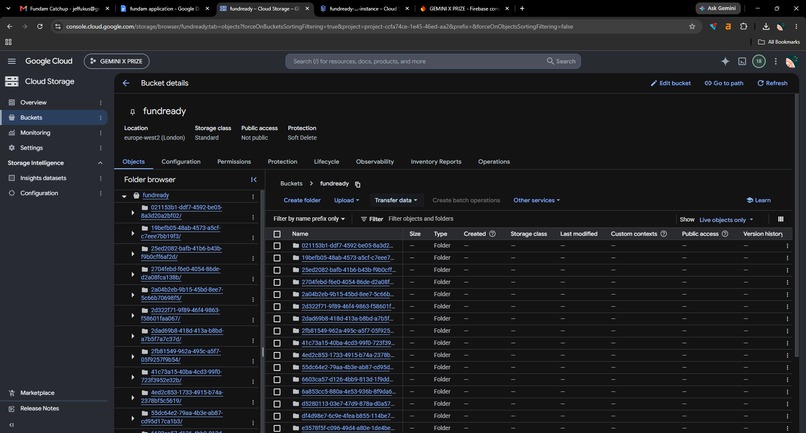Activate the Cloud Shell terminal icon

pyautogui.click(x=742, y=61)
